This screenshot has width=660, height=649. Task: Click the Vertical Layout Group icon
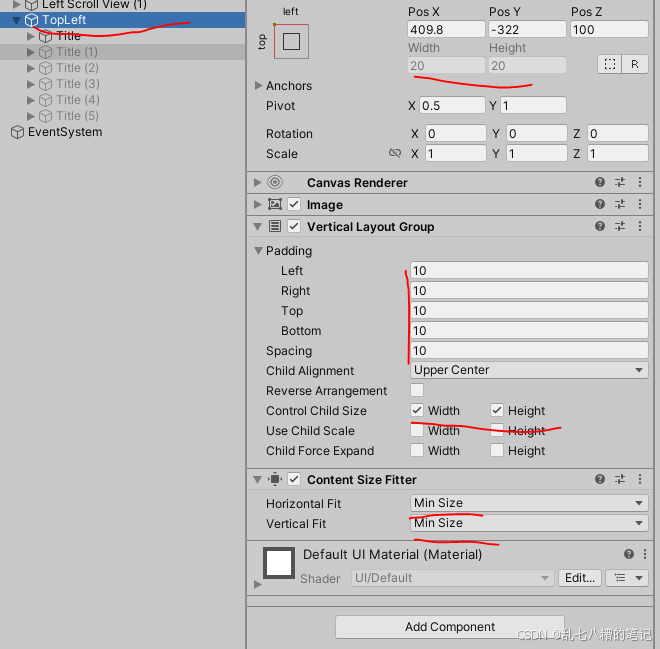(x=275, y=226)
